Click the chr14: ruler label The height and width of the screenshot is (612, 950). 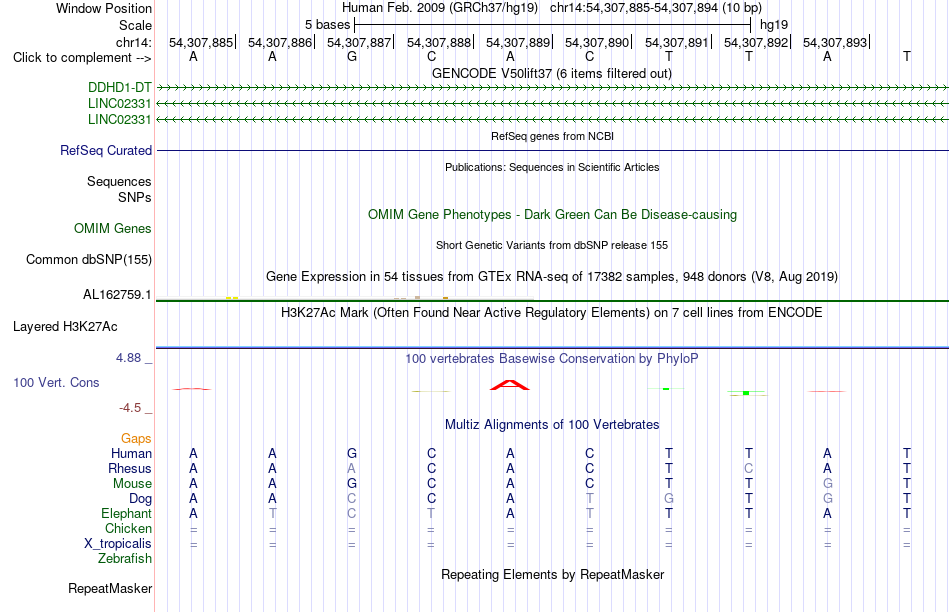(134, 42)
